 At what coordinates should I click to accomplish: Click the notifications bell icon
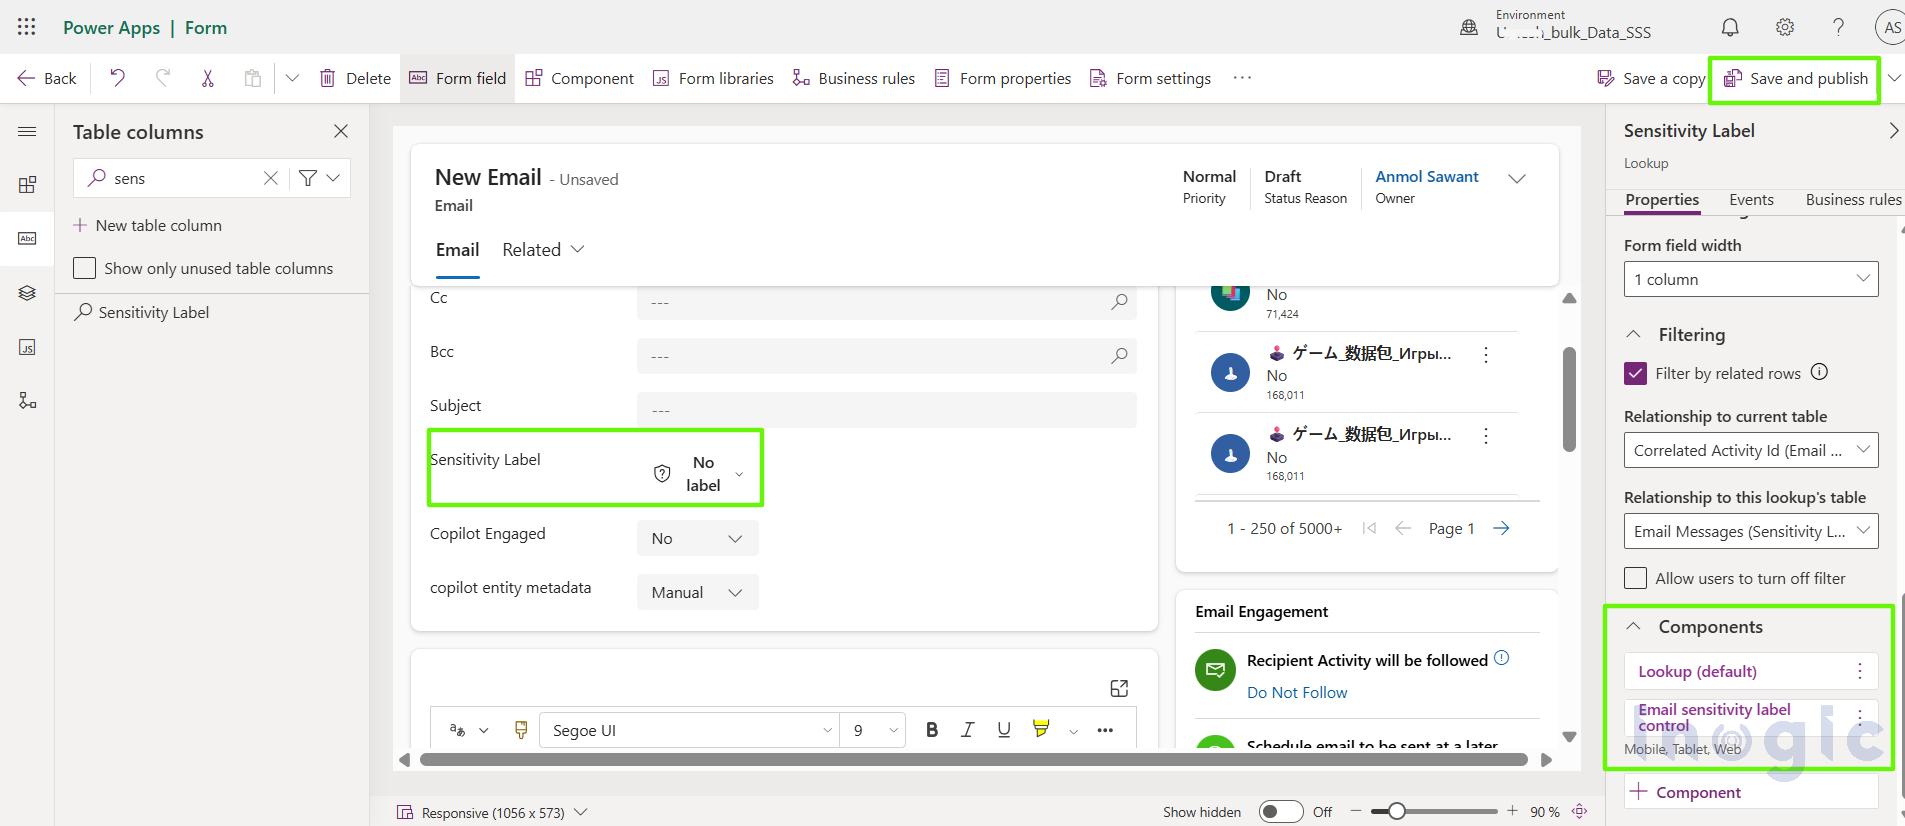click(1730, 27)
